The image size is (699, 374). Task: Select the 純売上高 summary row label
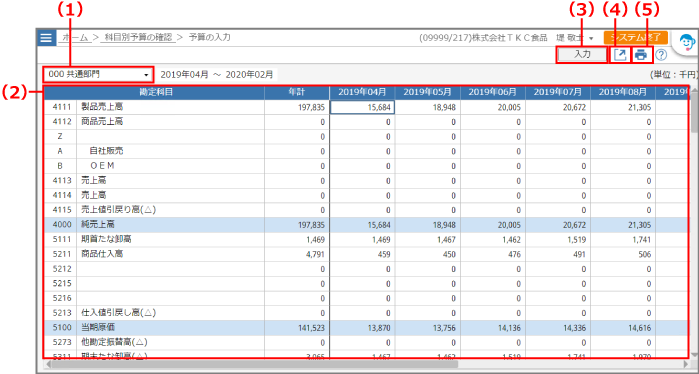point(98,225)
